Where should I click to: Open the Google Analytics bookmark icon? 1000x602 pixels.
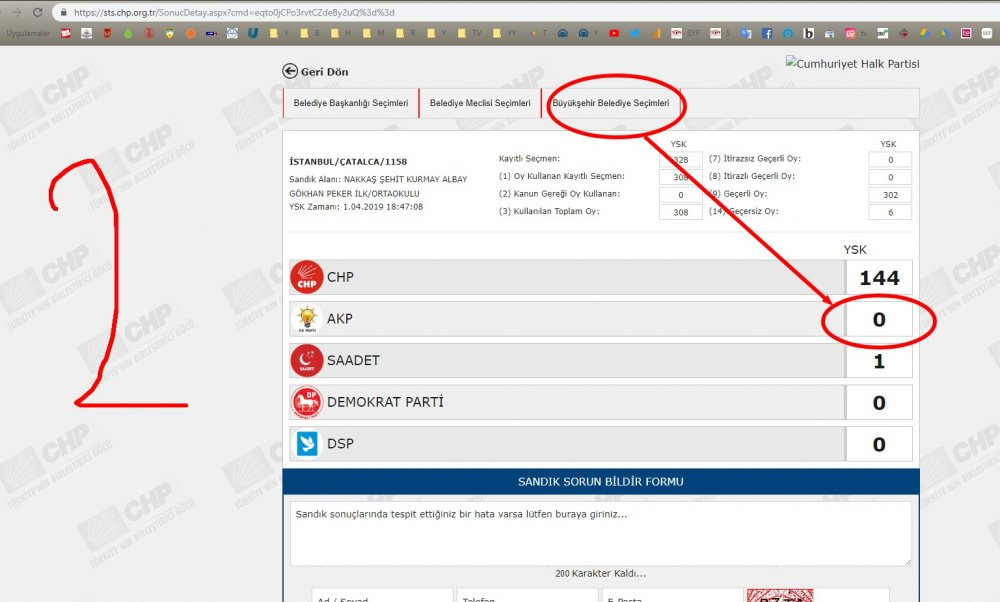pos(656,33)
